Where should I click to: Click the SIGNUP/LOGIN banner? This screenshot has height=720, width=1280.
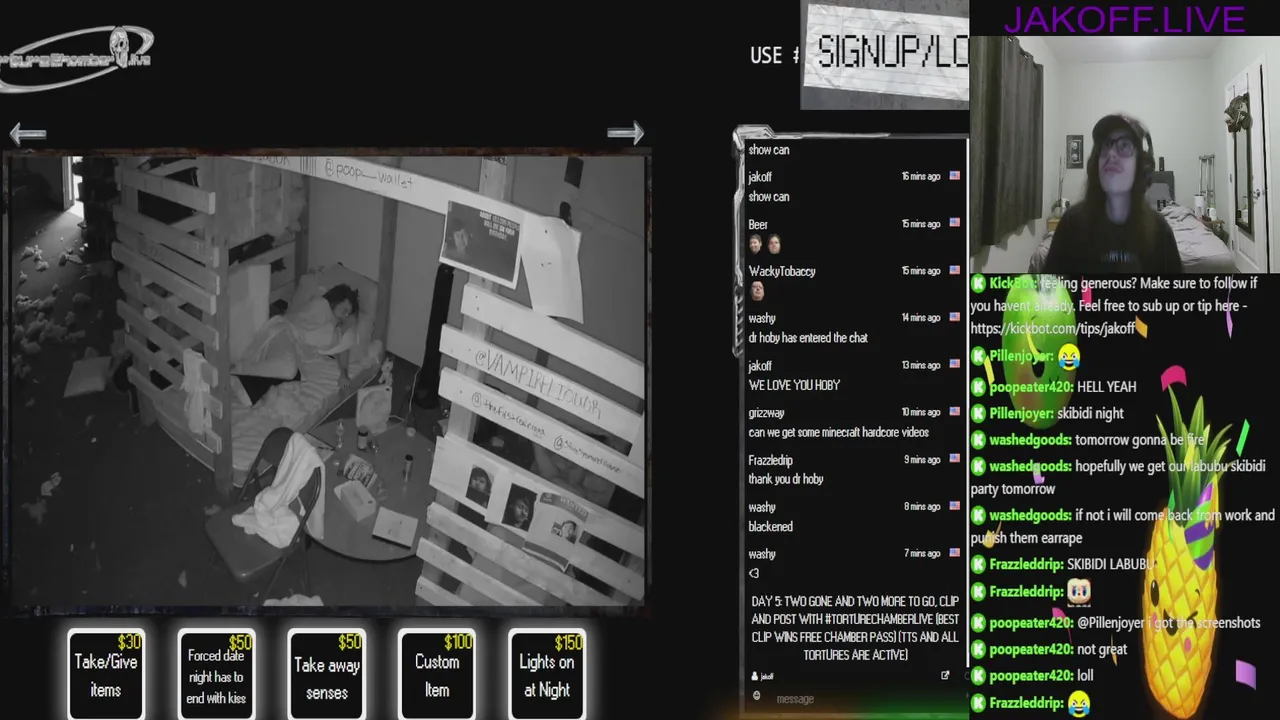pos(886,54)
